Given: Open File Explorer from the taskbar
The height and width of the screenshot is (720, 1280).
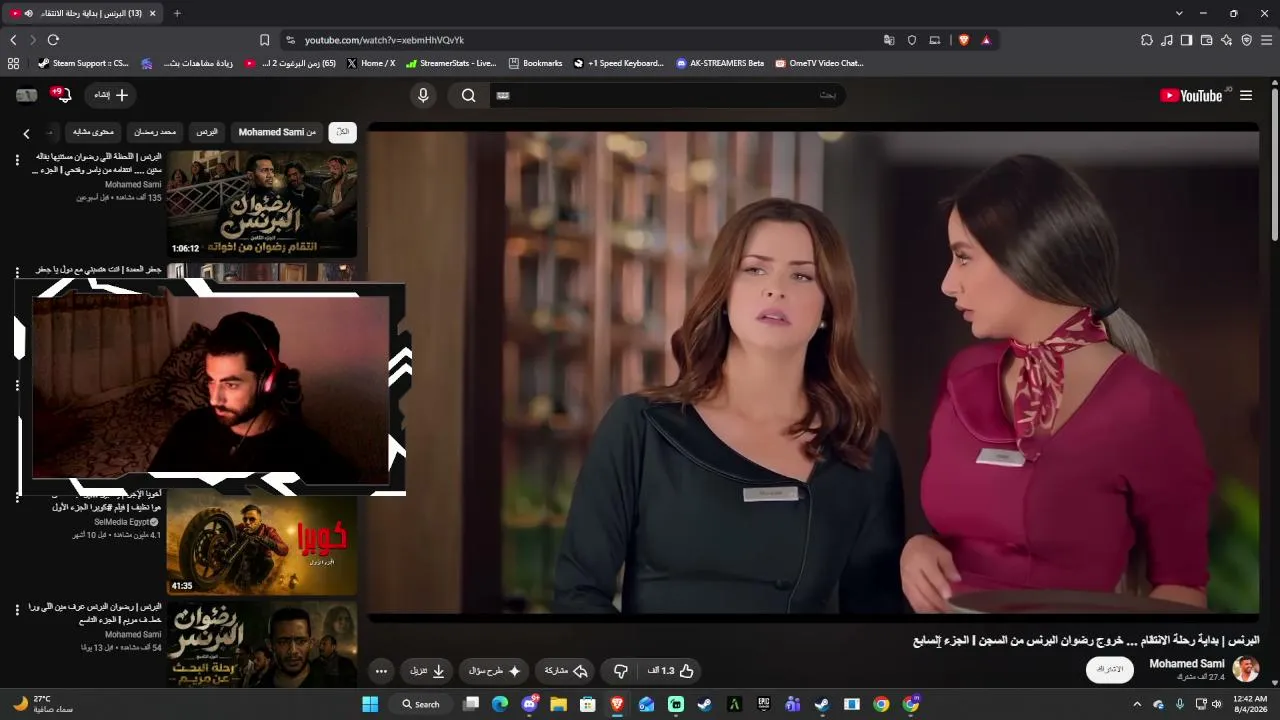Looking at the screenshot, I should coord(558,704).
